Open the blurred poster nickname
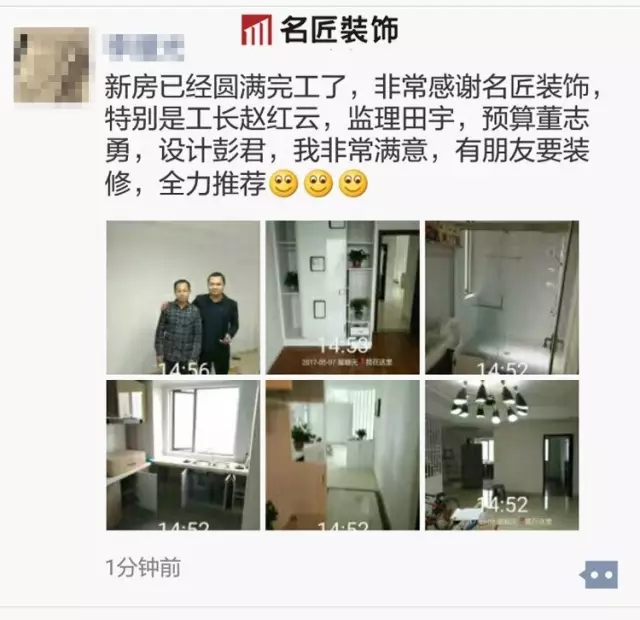640x620 pixels. [x=143, y=48]
